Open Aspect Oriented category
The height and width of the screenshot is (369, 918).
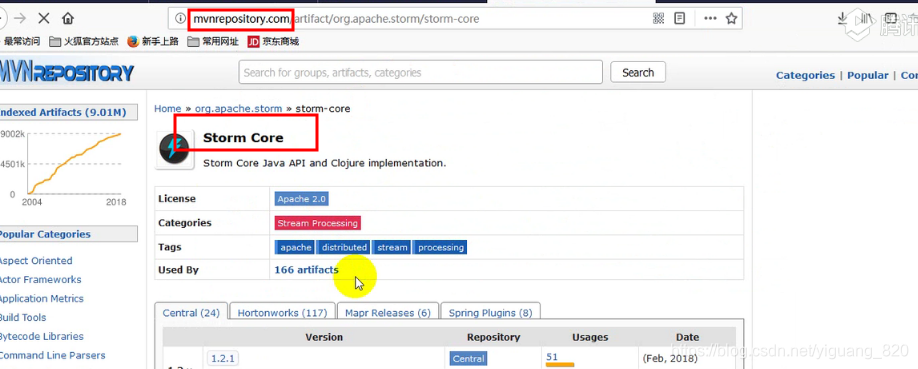pyautogui.click(x=35, y=261)
